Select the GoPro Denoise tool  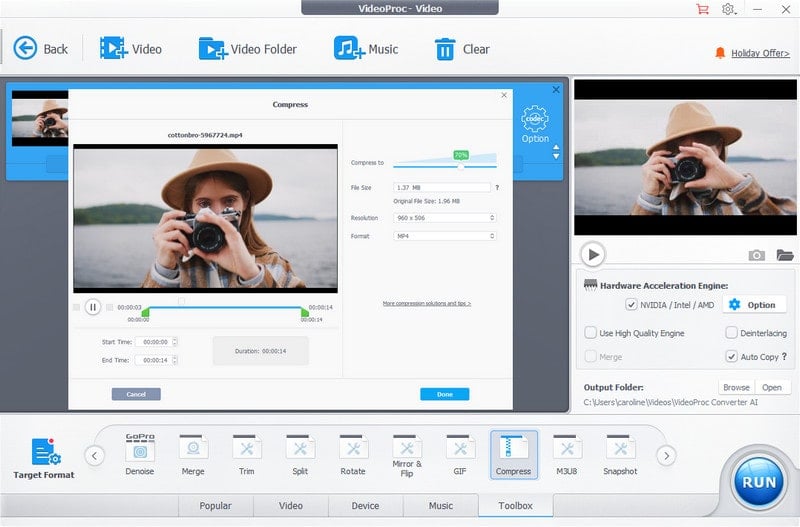click(x=140, y=455)
